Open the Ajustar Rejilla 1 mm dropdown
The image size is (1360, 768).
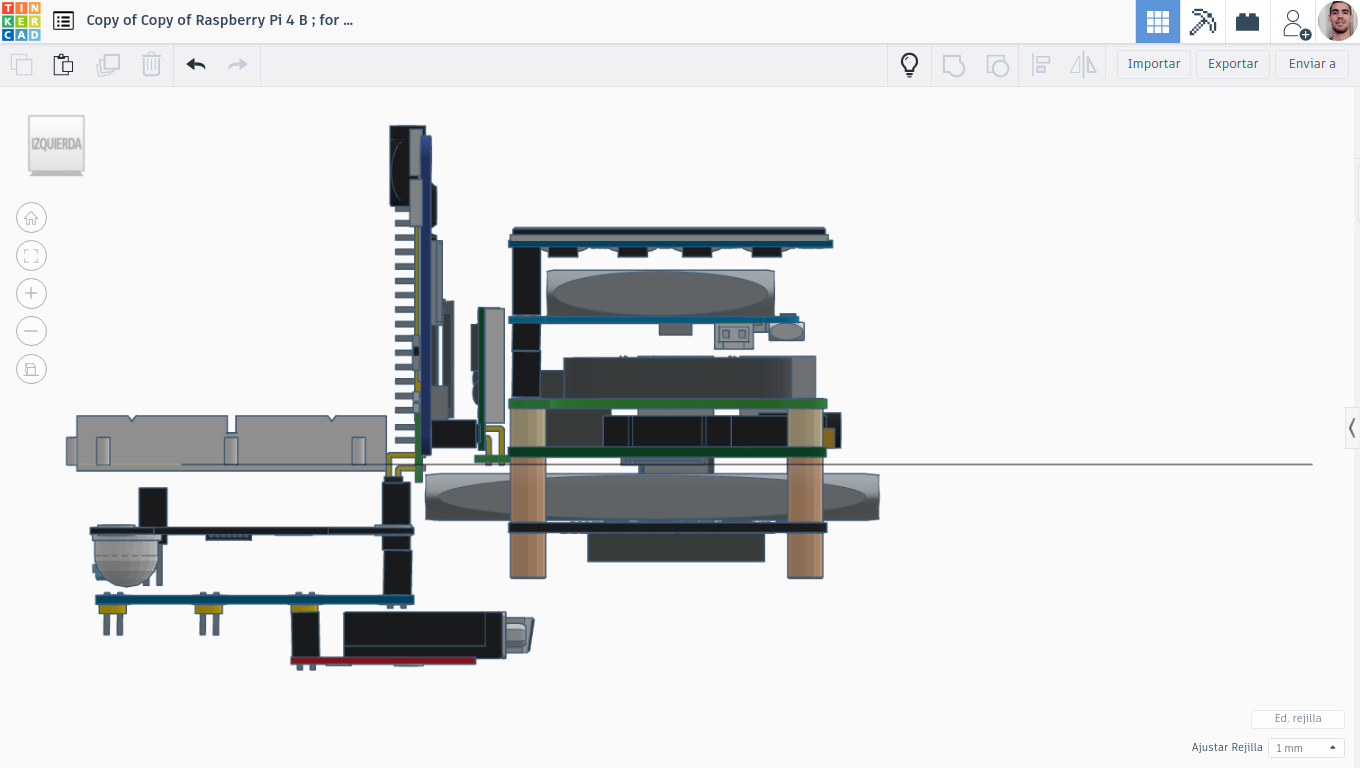(x=1306, y=748)
